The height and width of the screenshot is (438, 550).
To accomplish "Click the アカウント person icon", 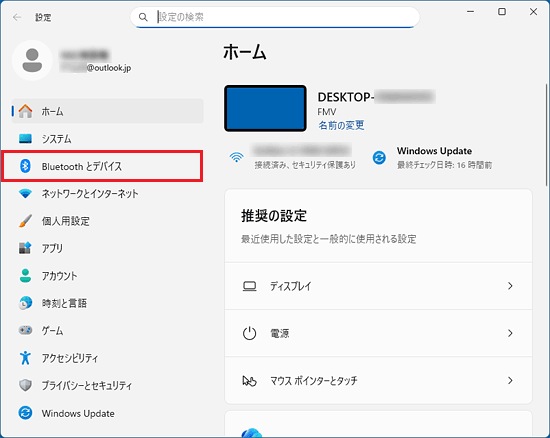I will click(x=25, y=275).
